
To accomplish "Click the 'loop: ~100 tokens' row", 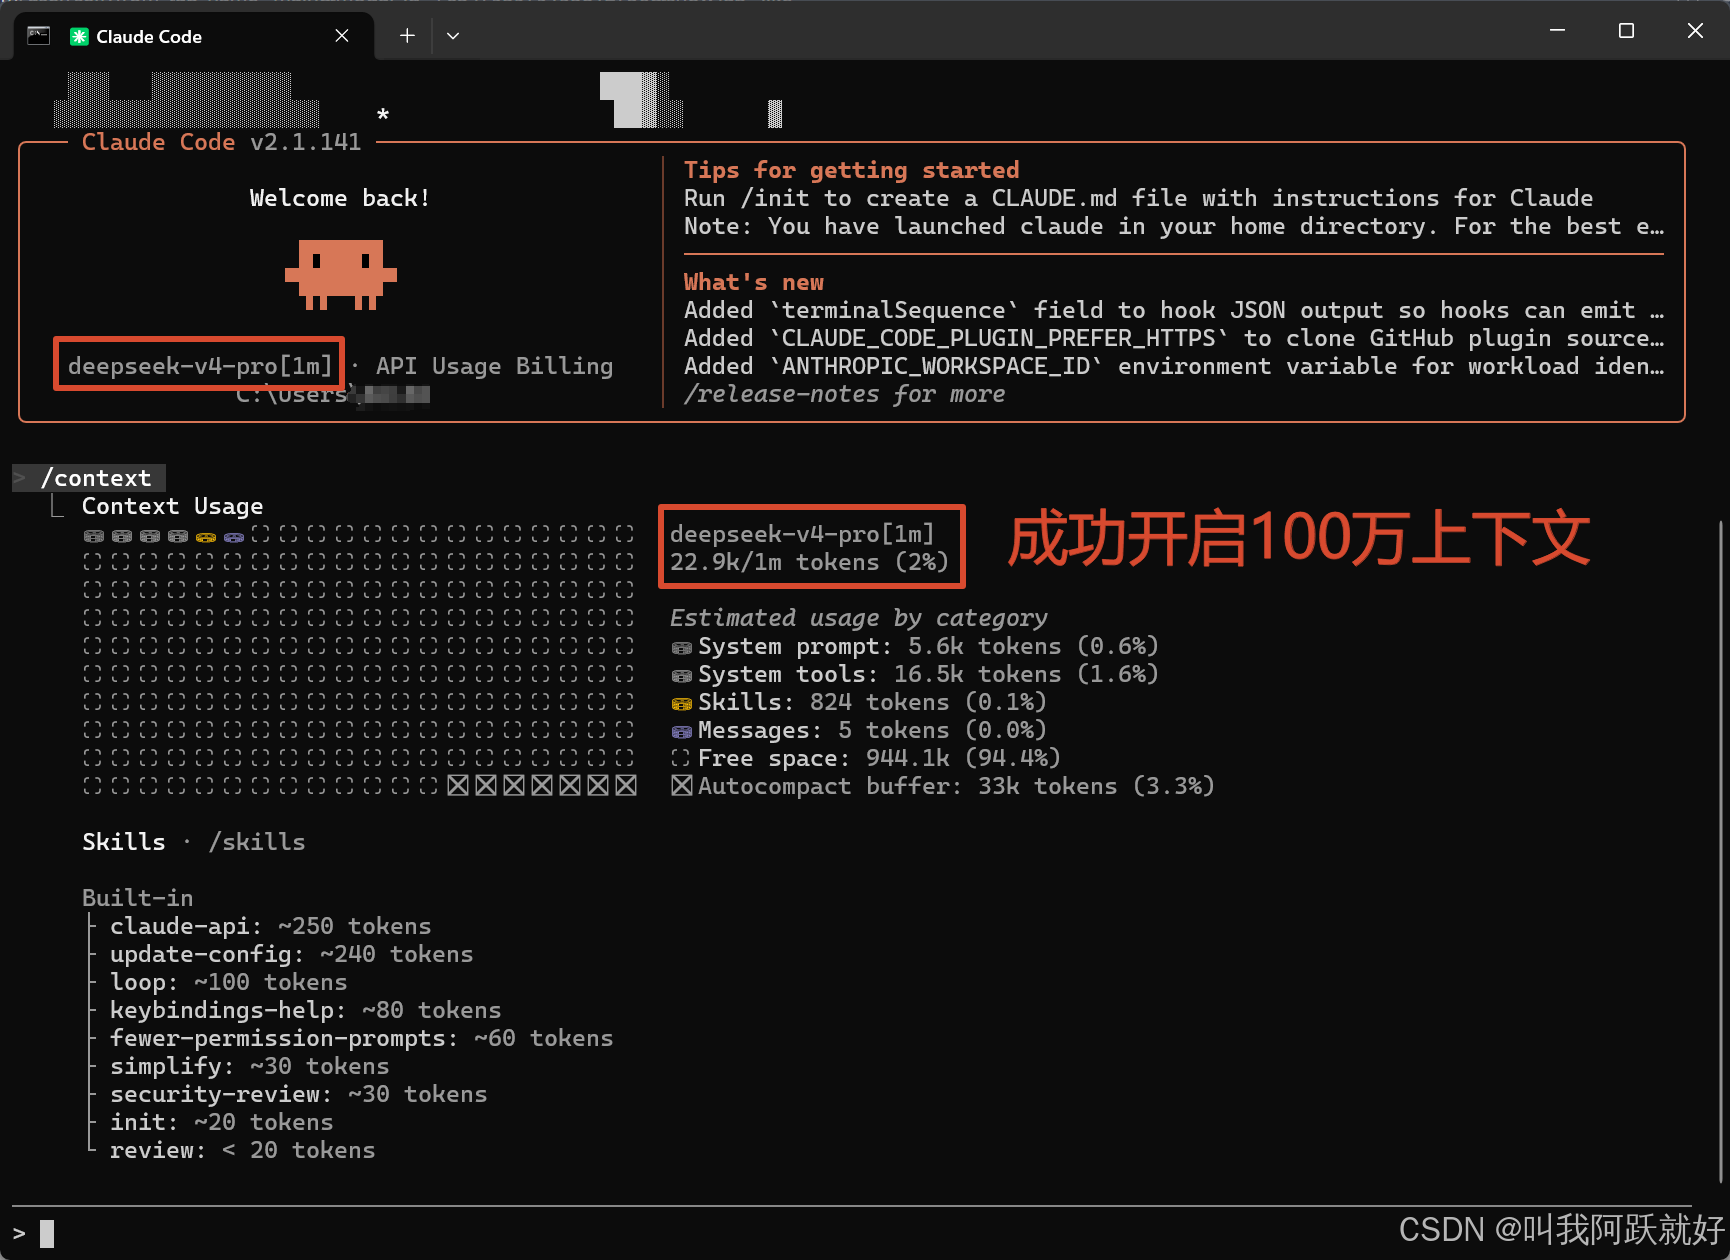I will pos(229,982).
